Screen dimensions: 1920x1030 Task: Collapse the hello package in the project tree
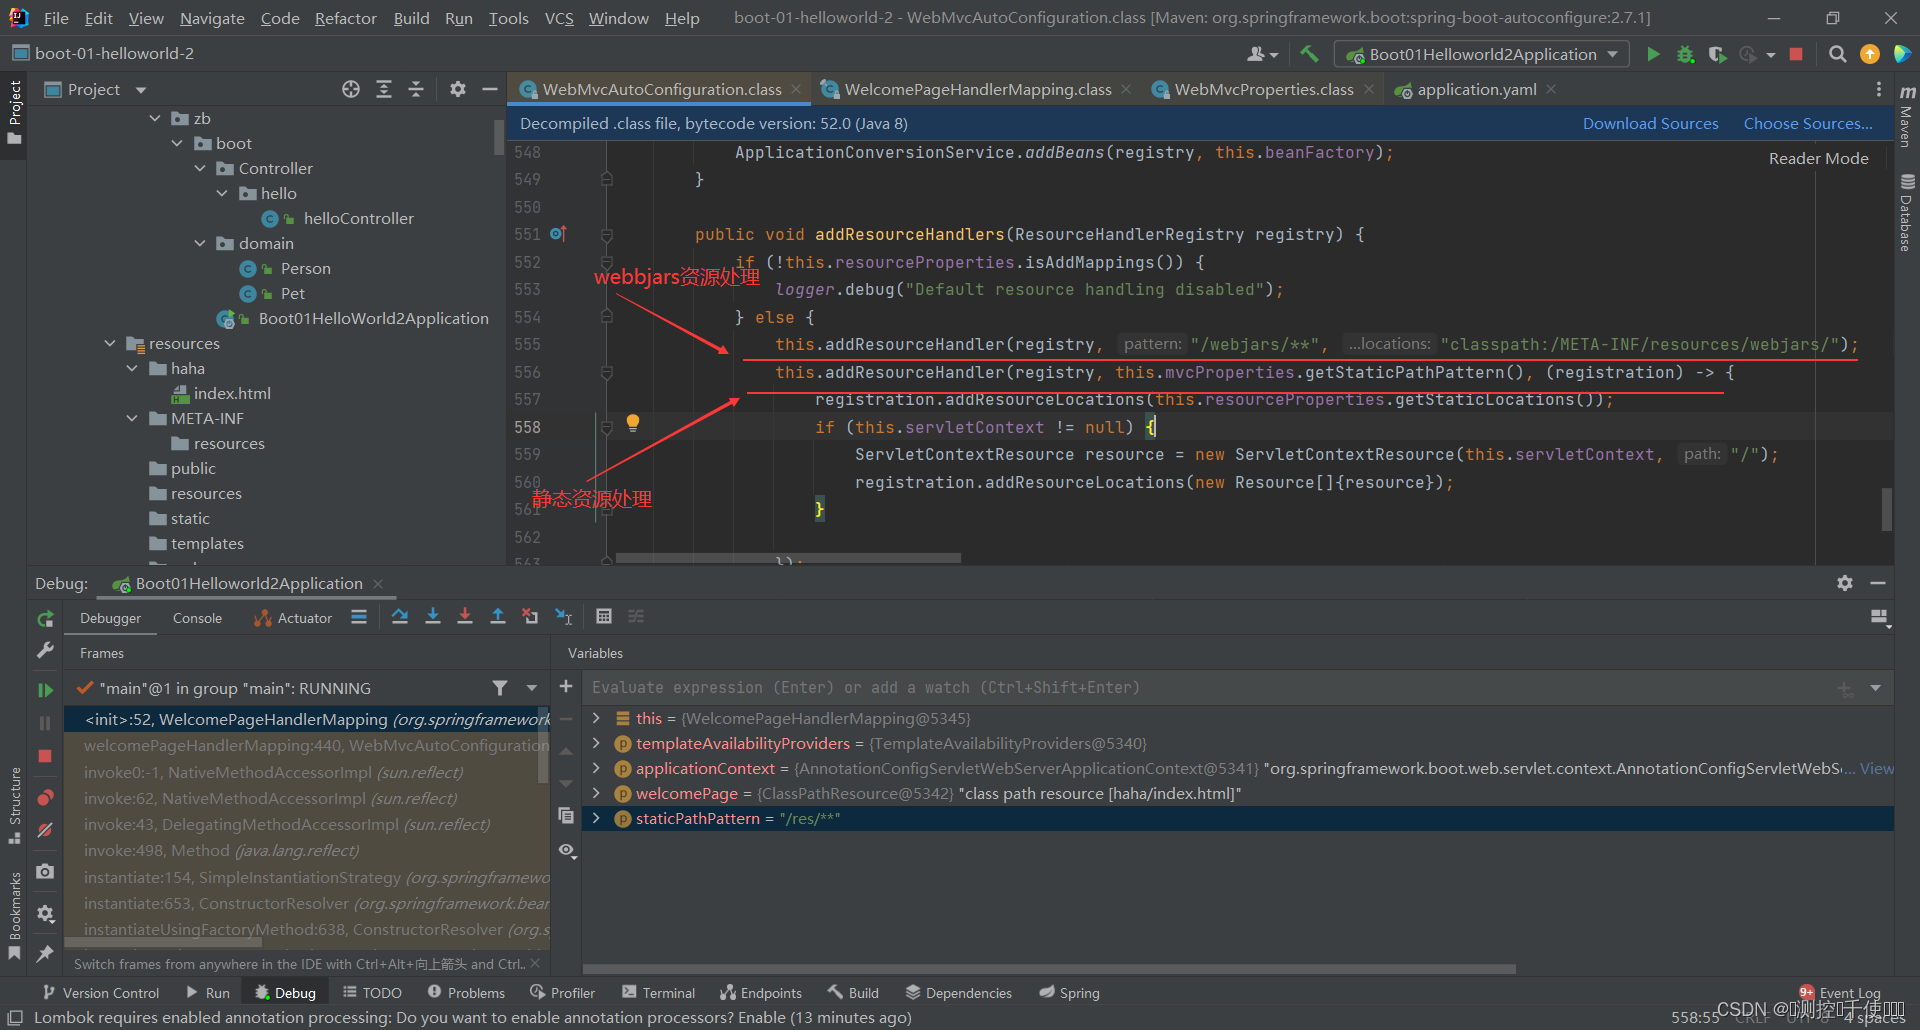(222, 193)
